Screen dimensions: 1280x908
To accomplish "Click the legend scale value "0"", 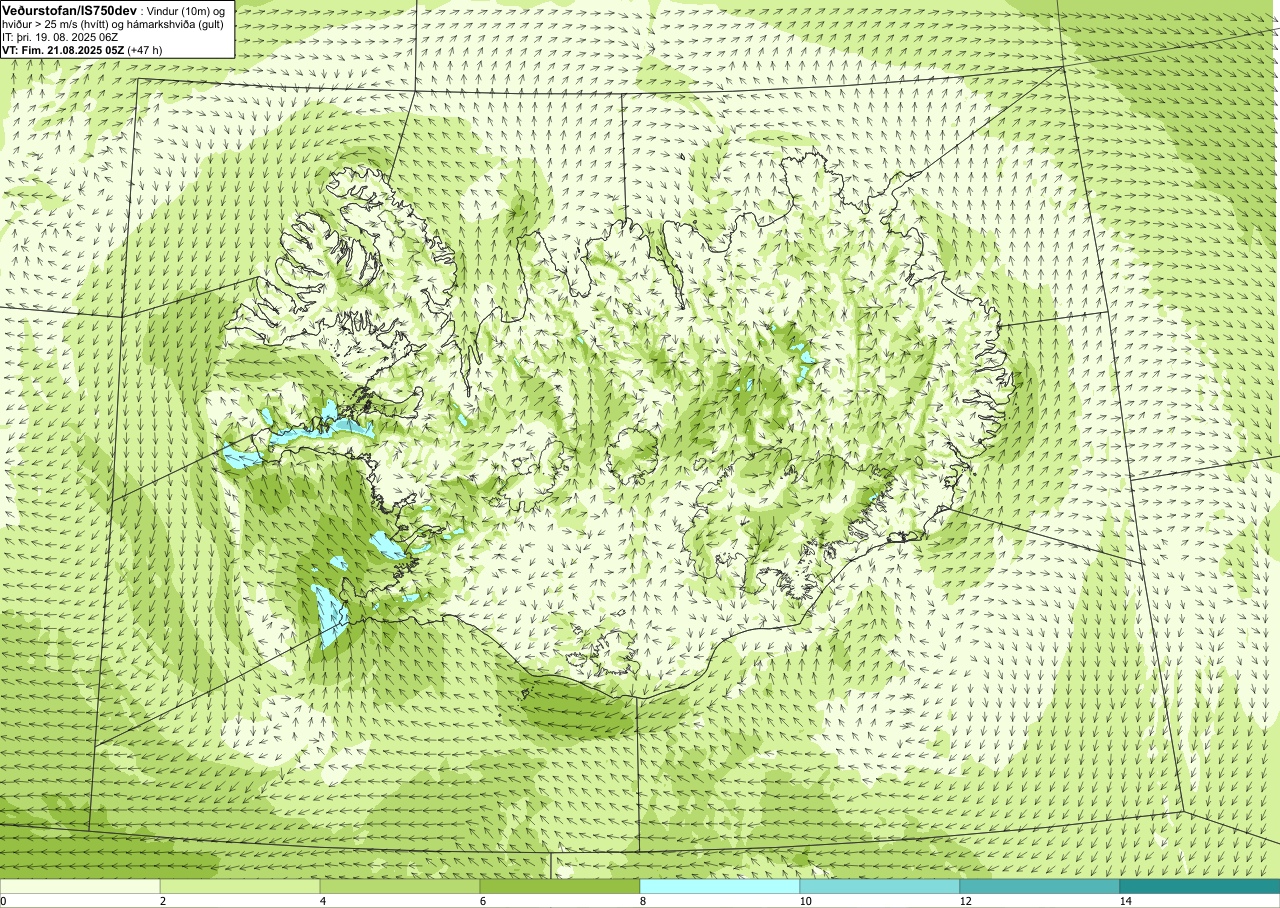I will point(4,901).
